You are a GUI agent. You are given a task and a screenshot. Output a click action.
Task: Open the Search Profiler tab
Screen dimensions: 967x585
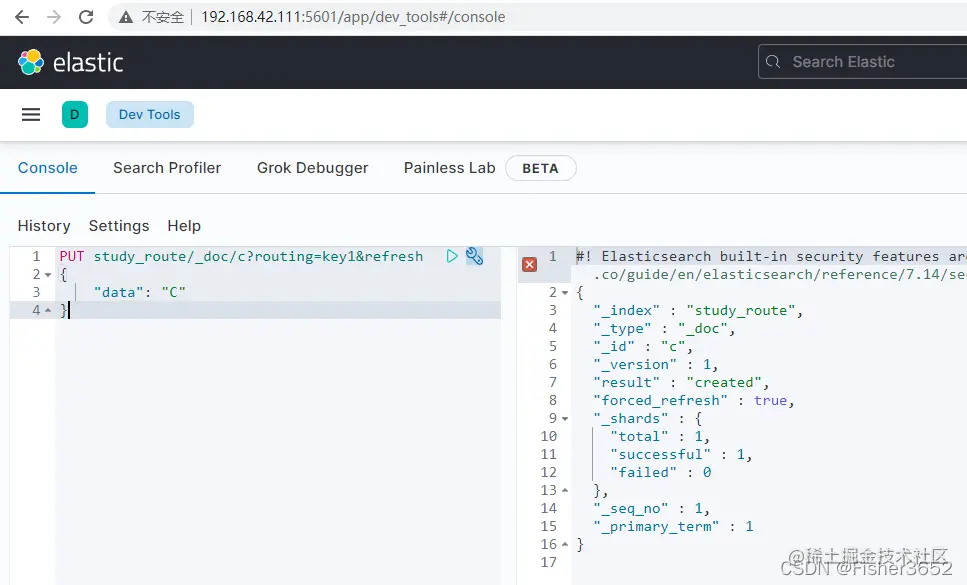click(167, 168)
